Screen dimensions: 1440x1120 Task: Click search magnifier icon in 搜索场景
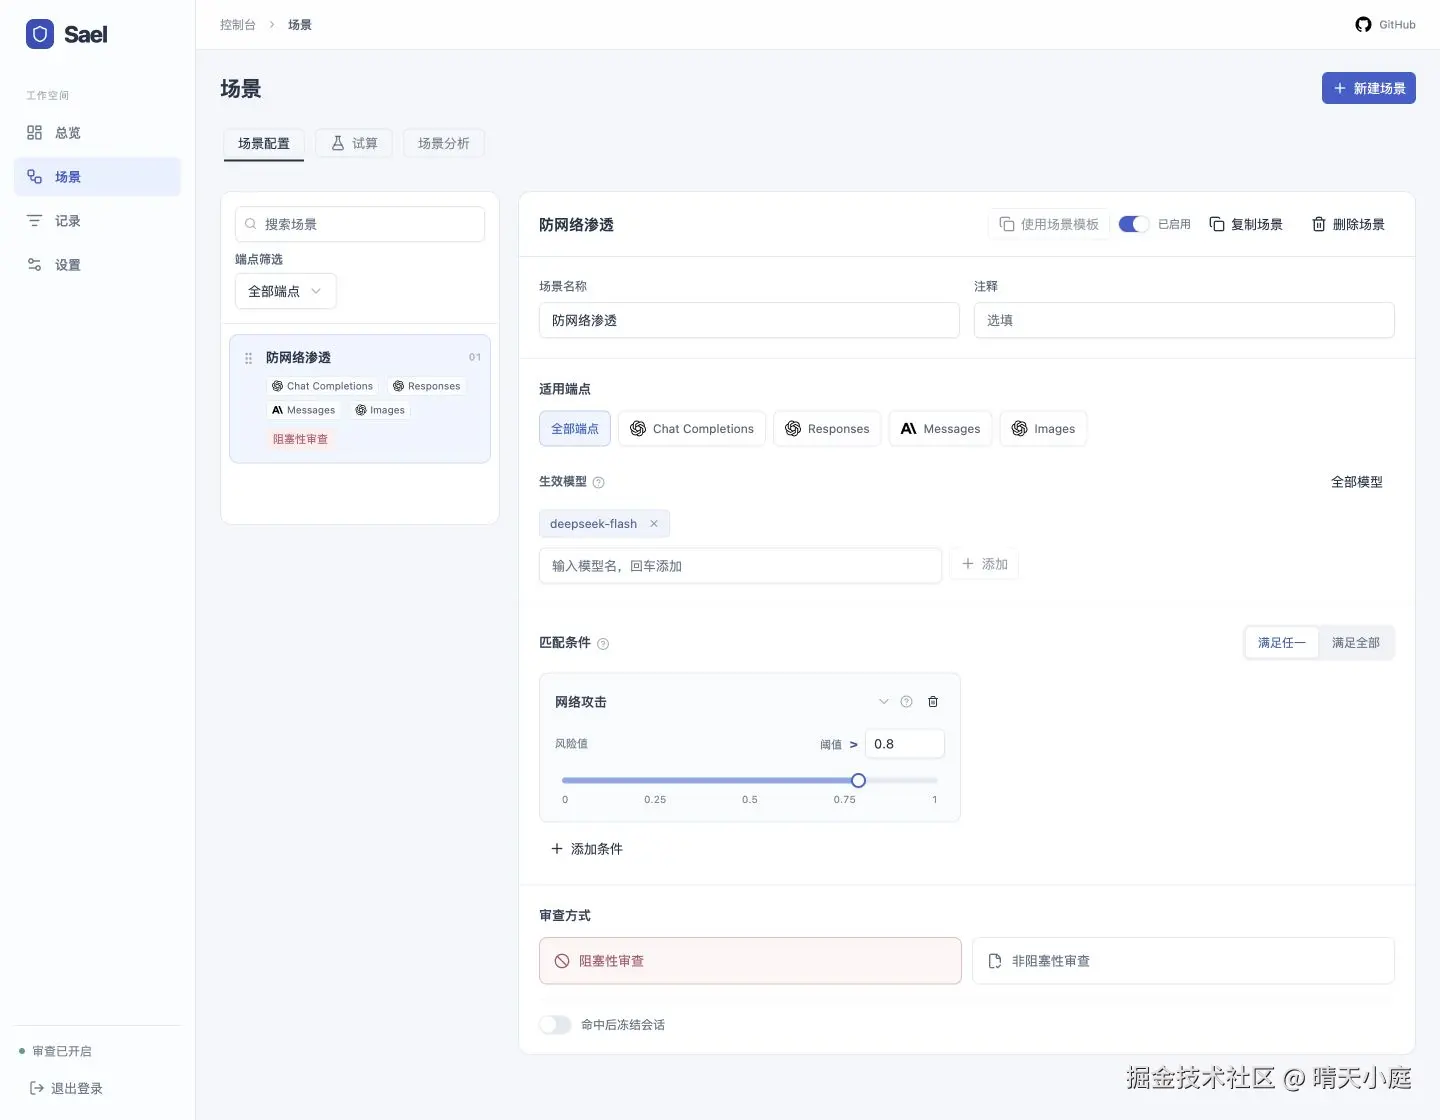point(251,224)
